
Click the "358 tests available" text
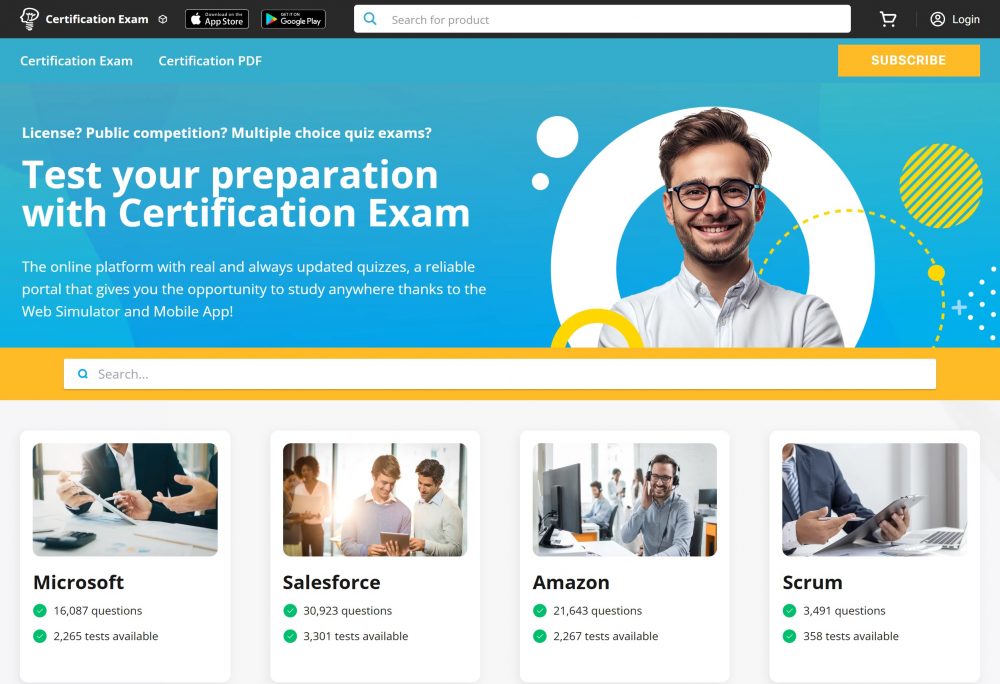(851, 636)
